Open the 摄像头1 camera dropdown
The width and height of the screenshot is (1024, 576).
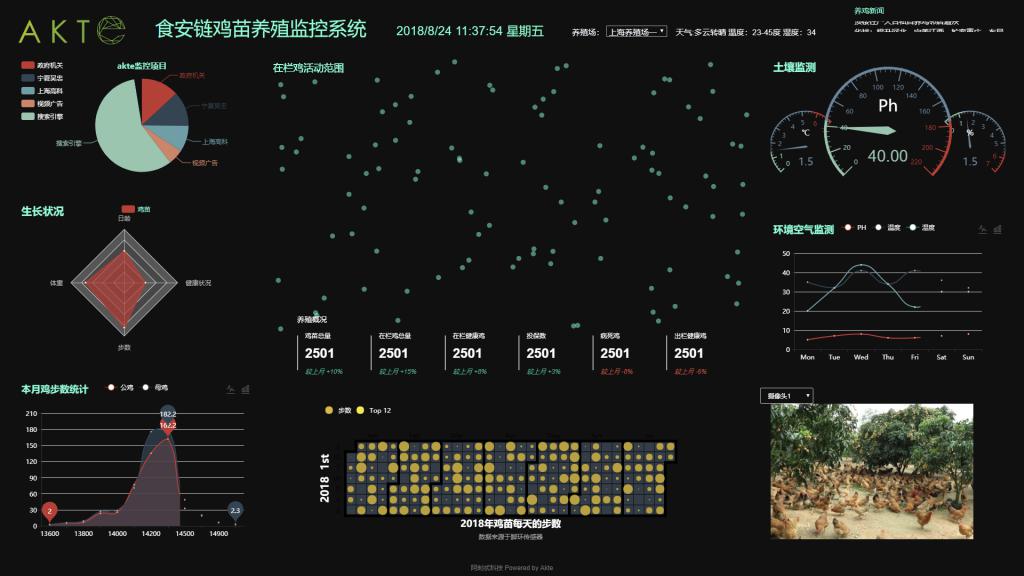(x=786, y=396)
